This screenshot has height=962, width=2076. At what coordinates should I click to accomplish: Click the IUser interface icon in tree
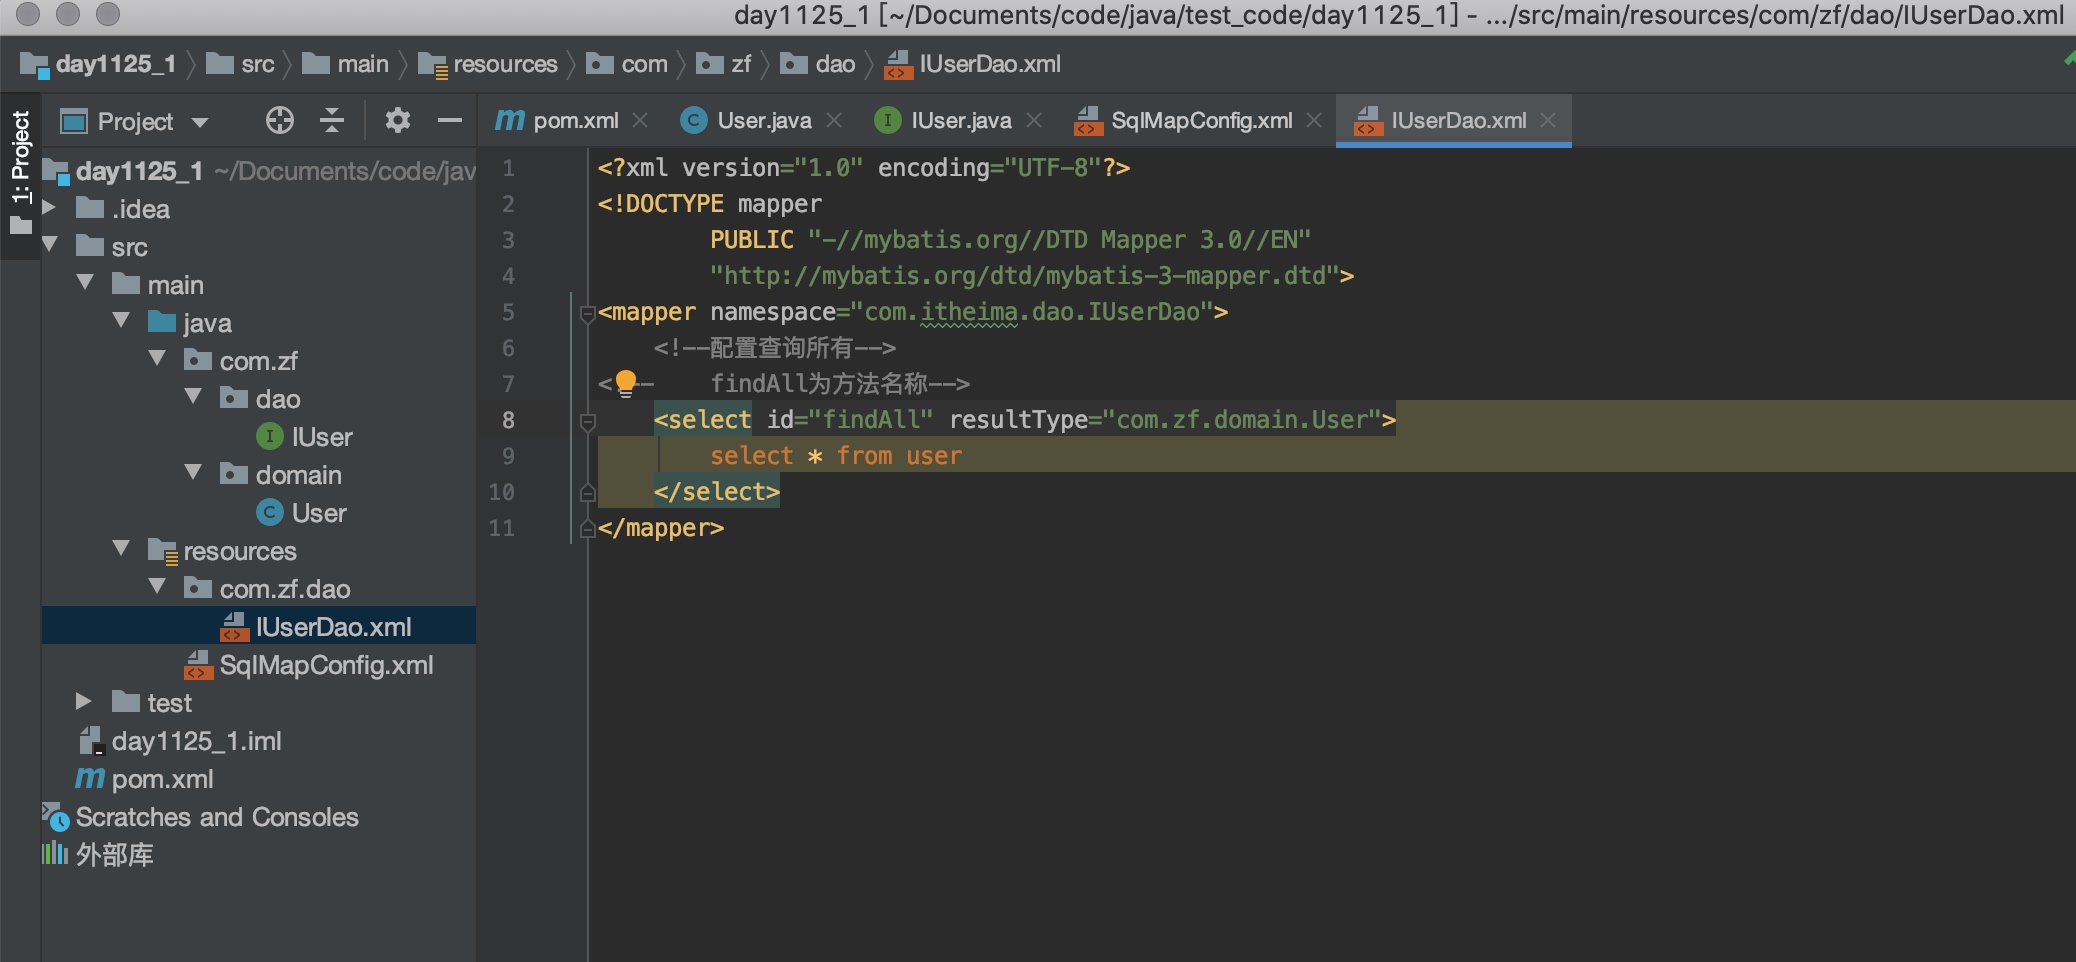(x=270, y=436)
